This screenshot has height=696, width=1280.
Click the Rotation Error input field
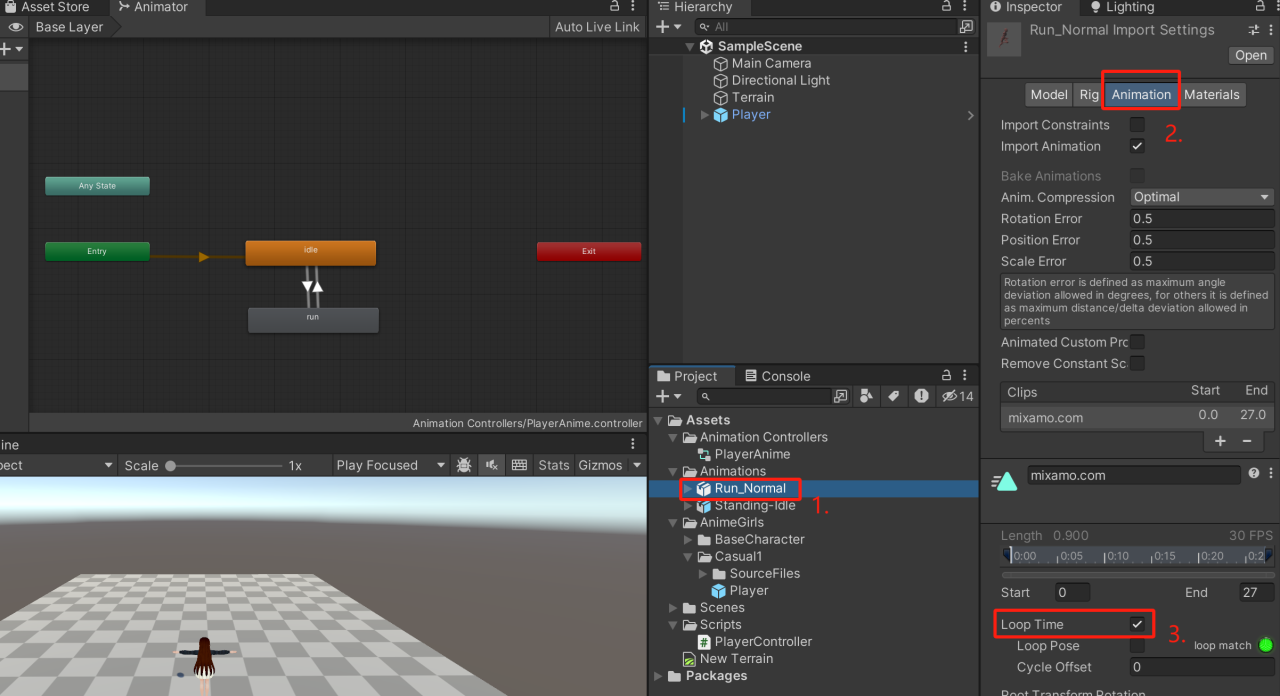[x=1202, y=218]
